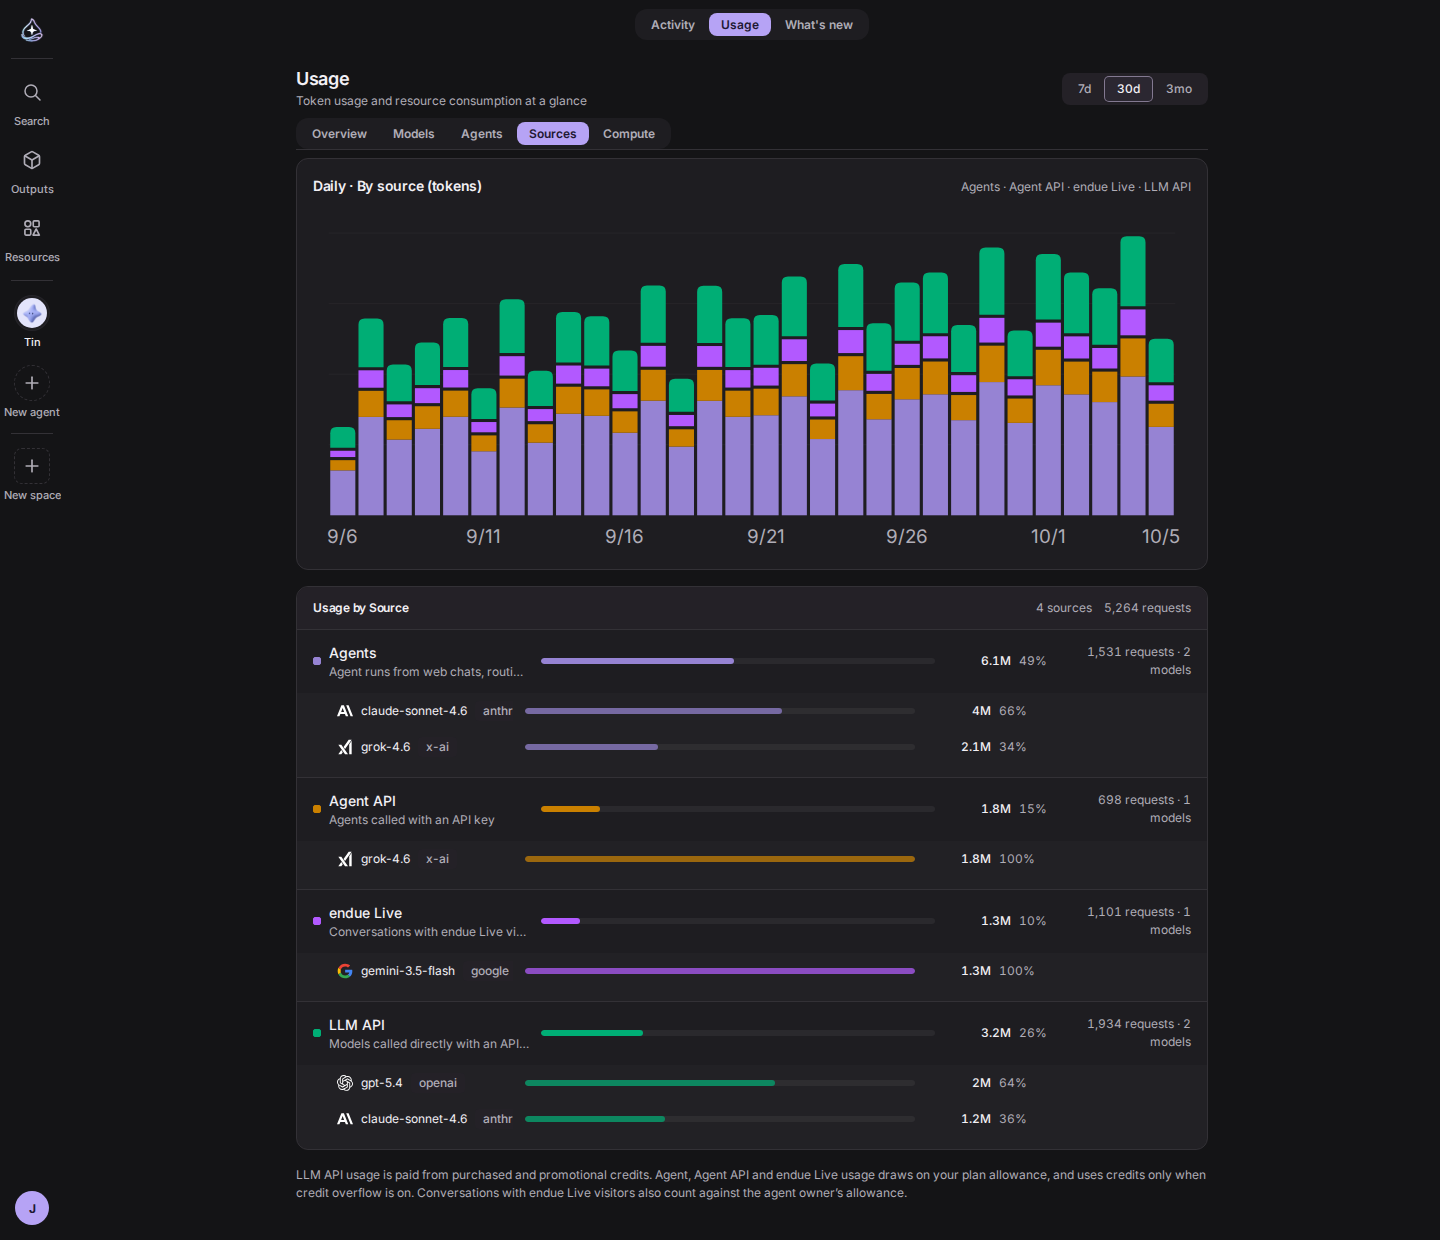1440x1240 pixels.
Task: Switch to the Models sub-tab
Action: (x=414, y=134)
